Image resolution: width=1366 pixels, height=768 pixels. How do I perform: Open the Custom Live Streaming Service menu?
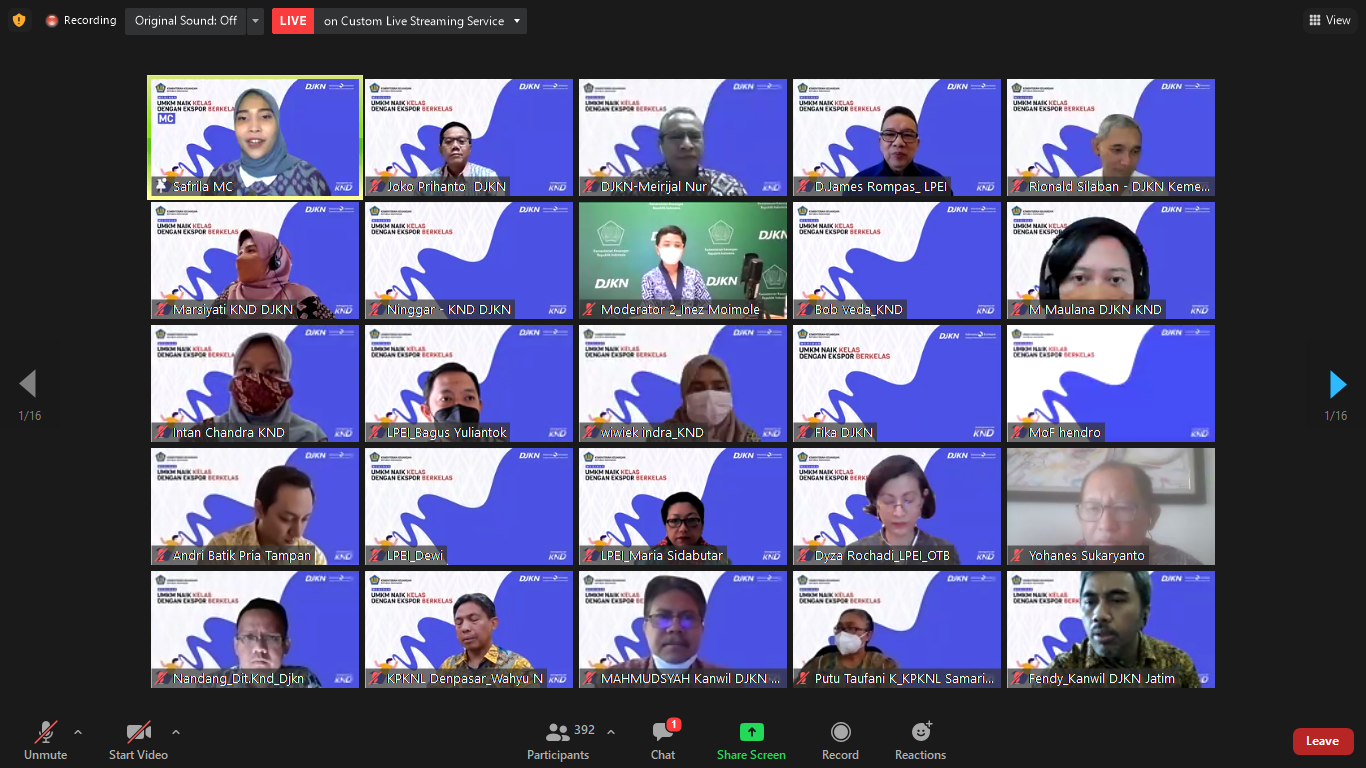422,21
